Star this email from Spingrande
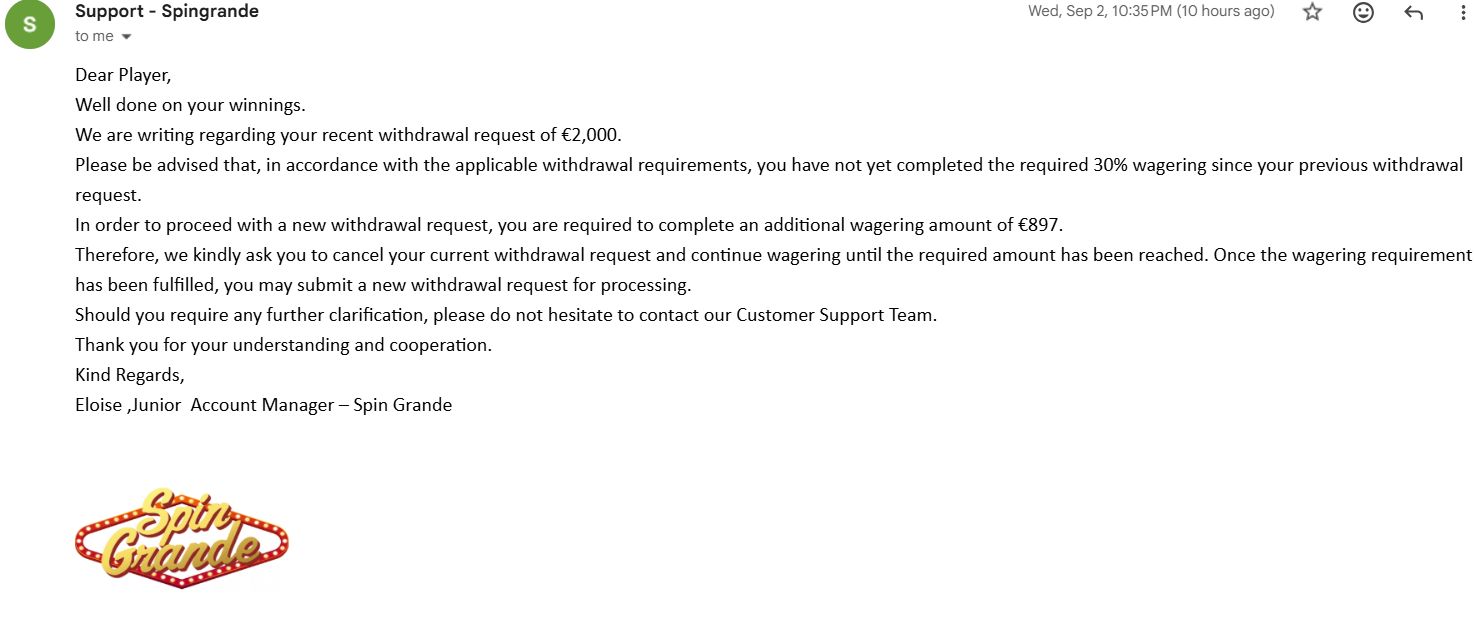Screen dimensions: 1475x617 coord(1312,12)
